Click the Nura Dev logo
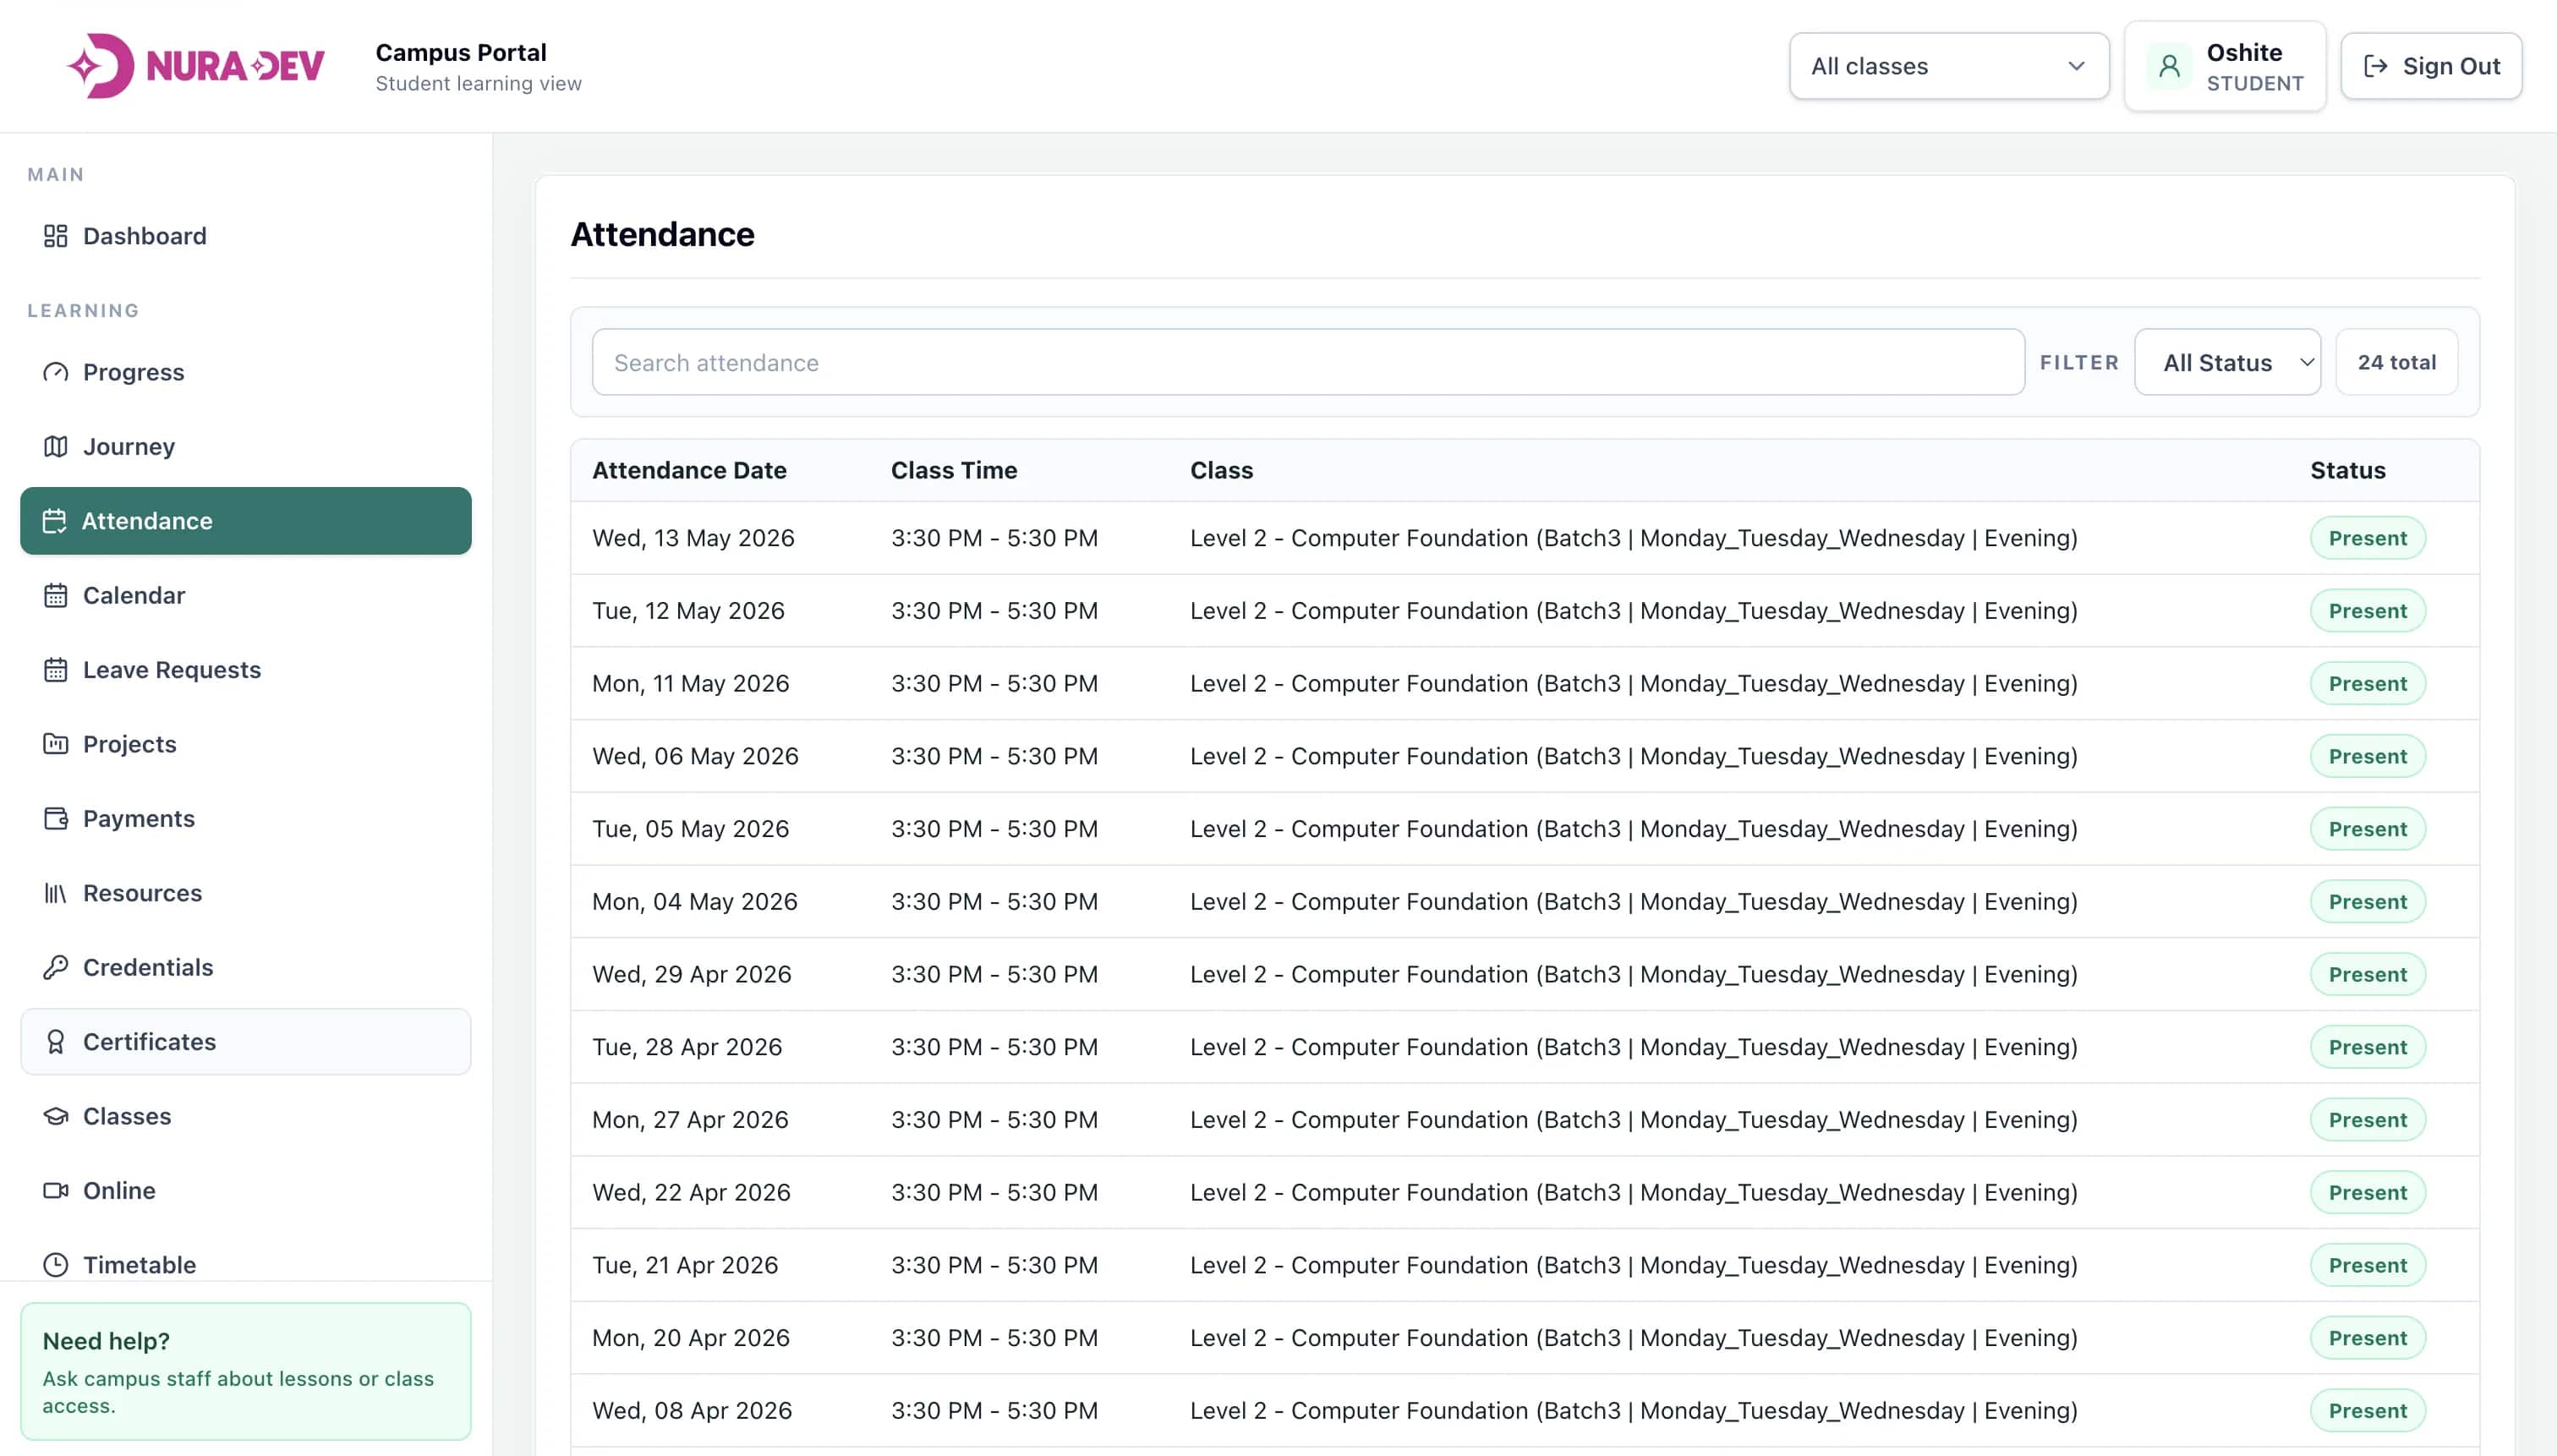 [x=196, y=66]
